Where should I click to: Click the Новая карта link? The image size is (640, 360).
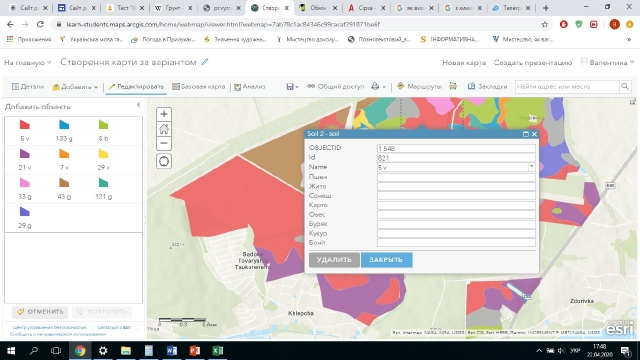(464, 62)
